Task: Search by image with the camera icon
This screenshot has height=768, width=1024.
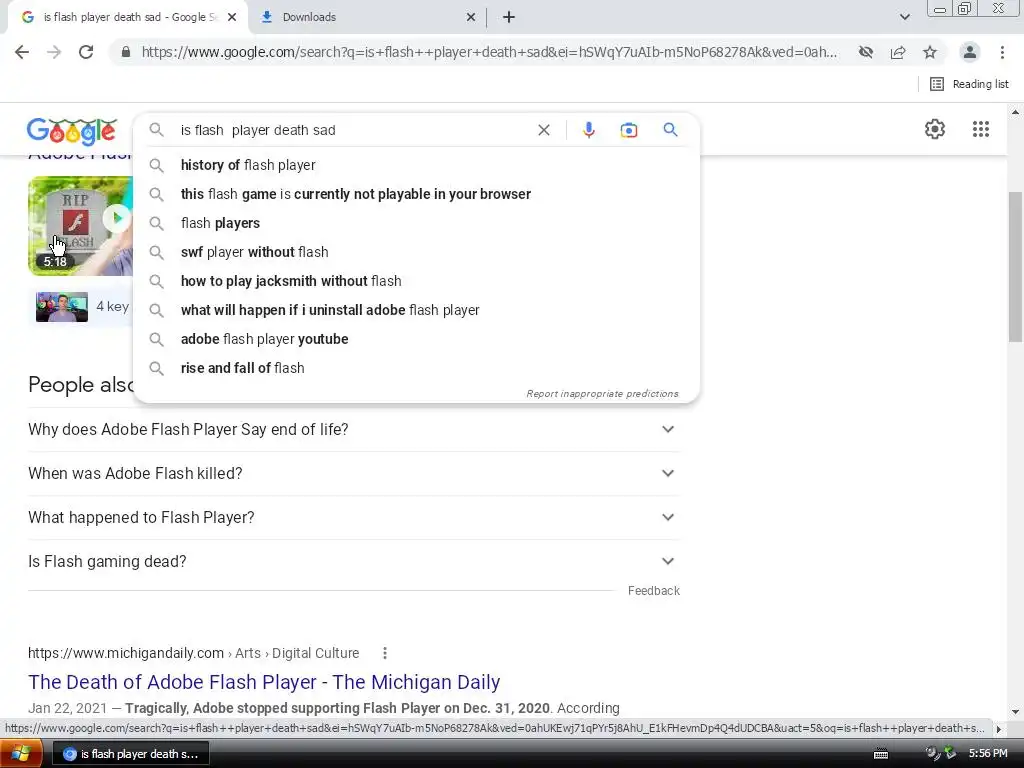Action: tap(628, 130)
